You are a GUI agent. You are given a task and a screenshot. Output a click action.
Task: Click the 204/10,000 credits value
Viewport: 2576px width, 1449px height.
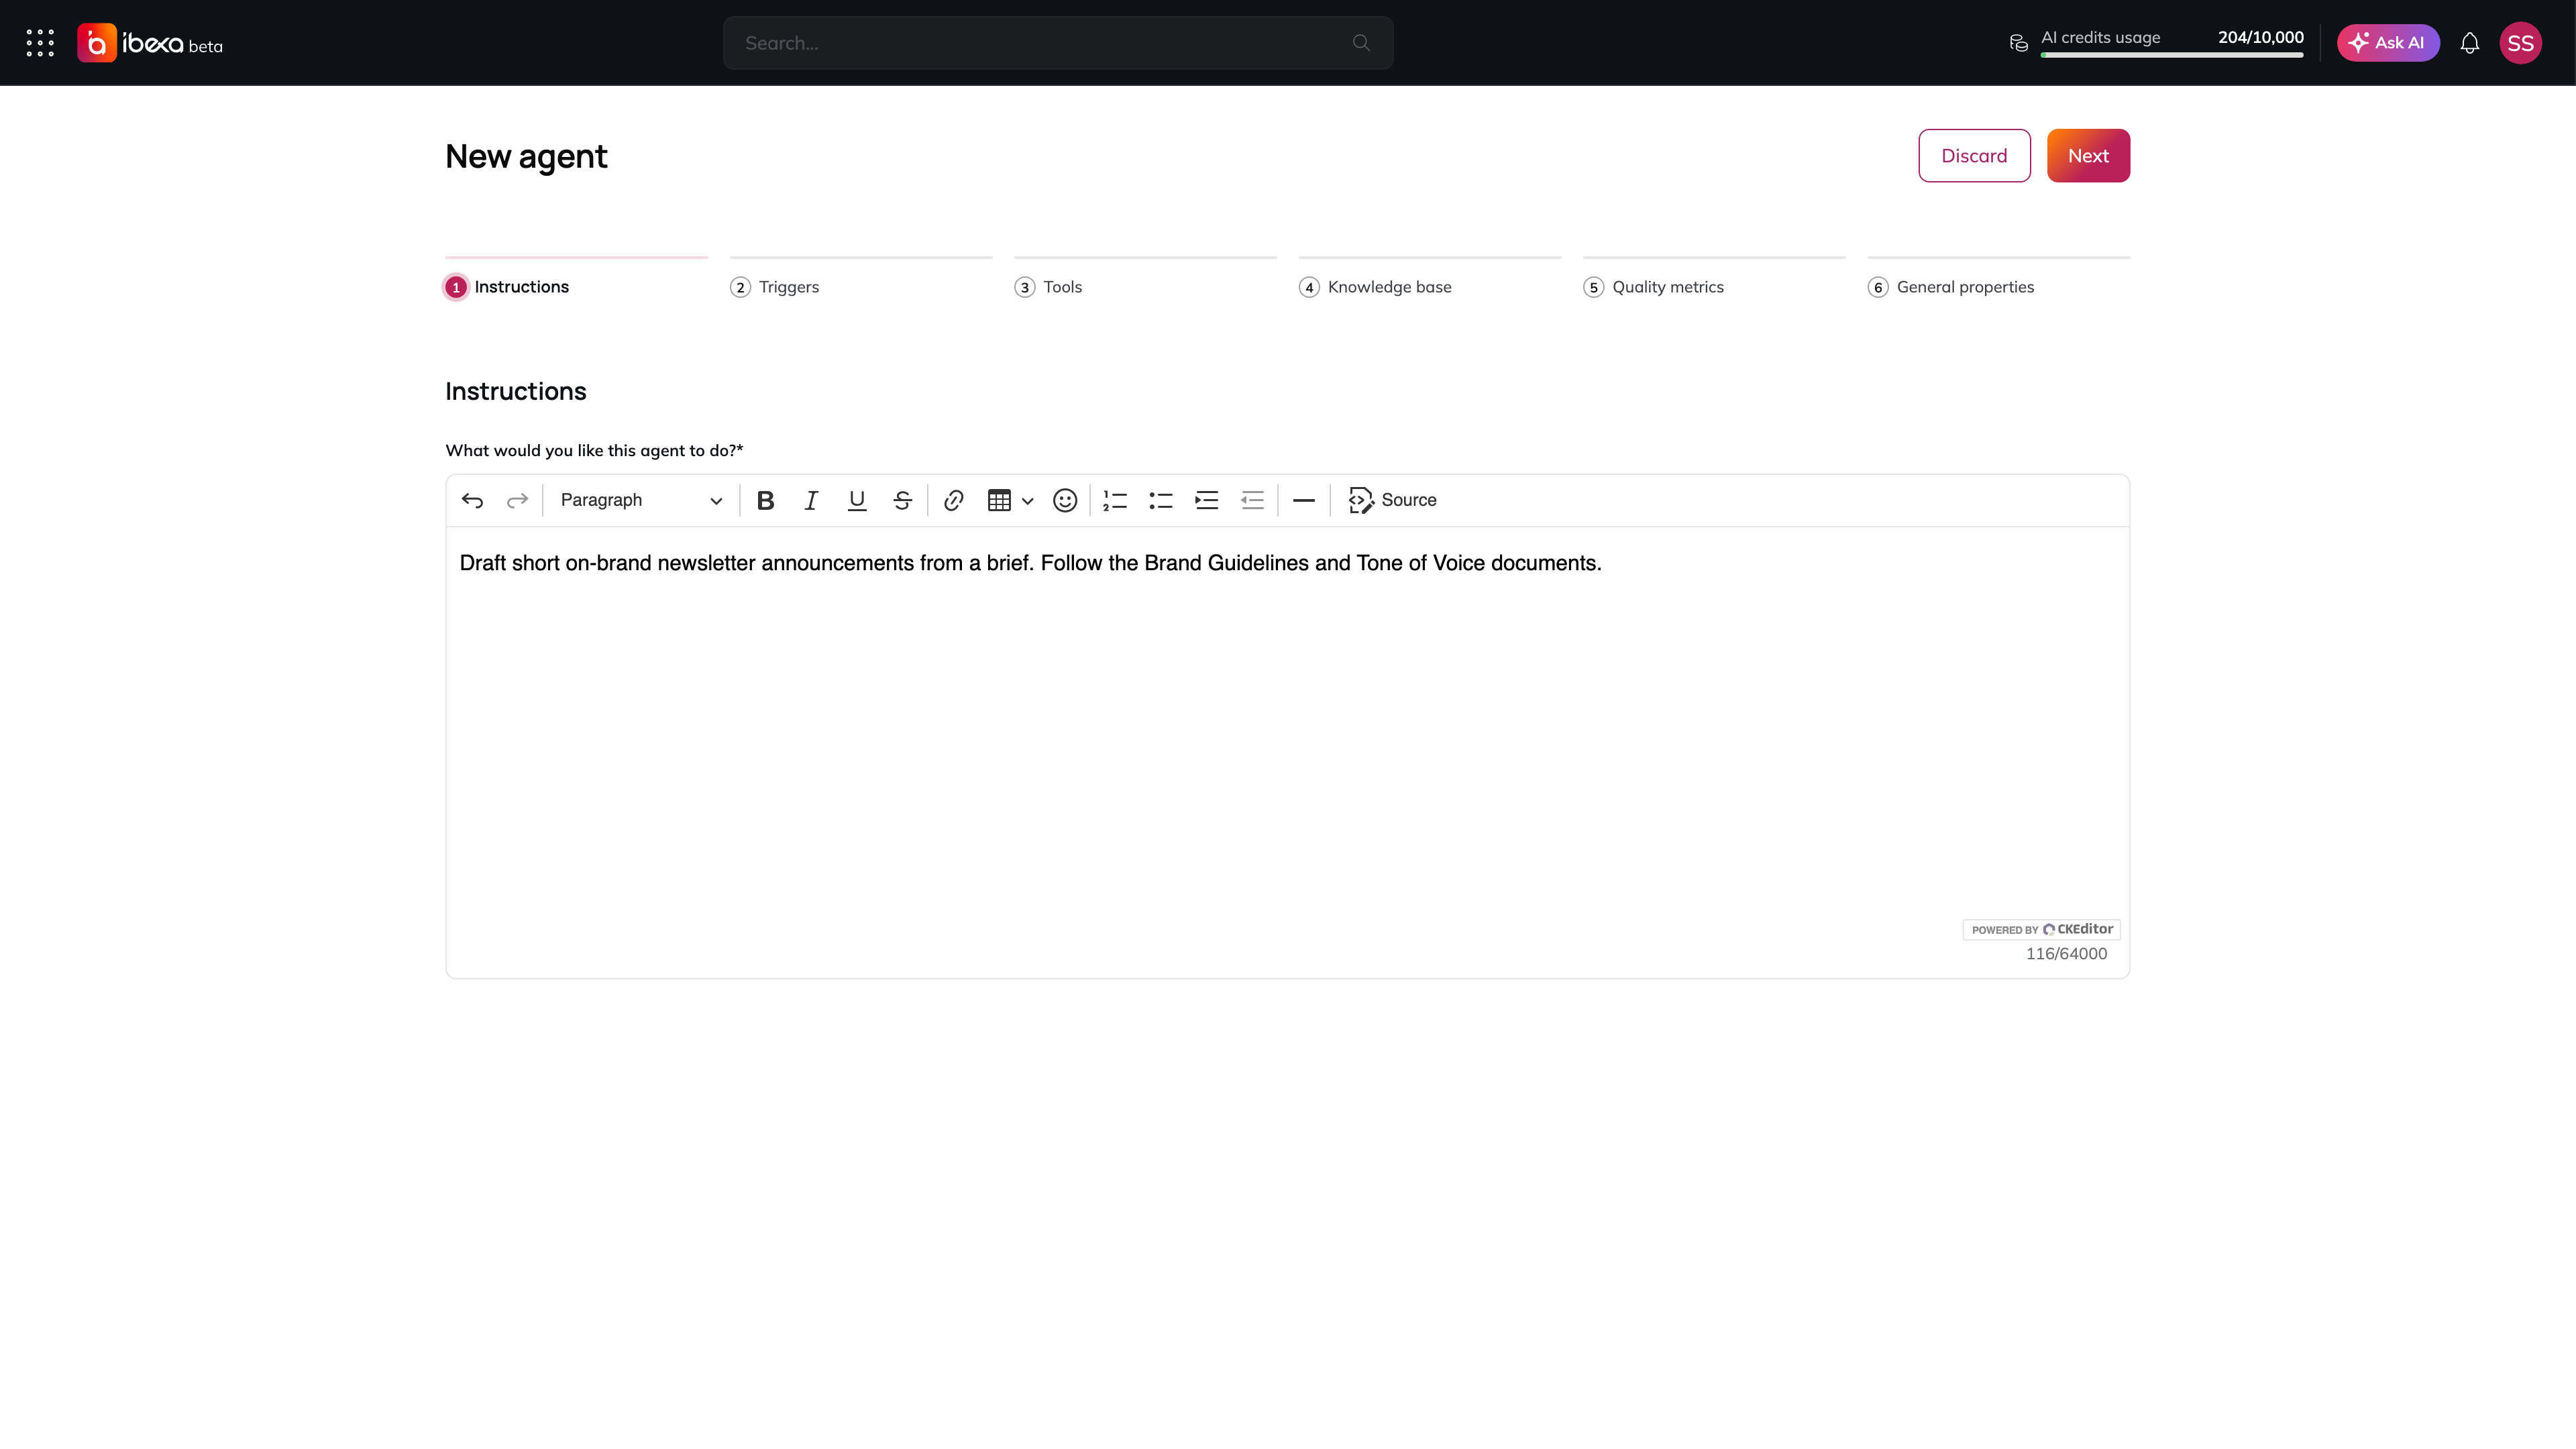[x=2260, y=37]
